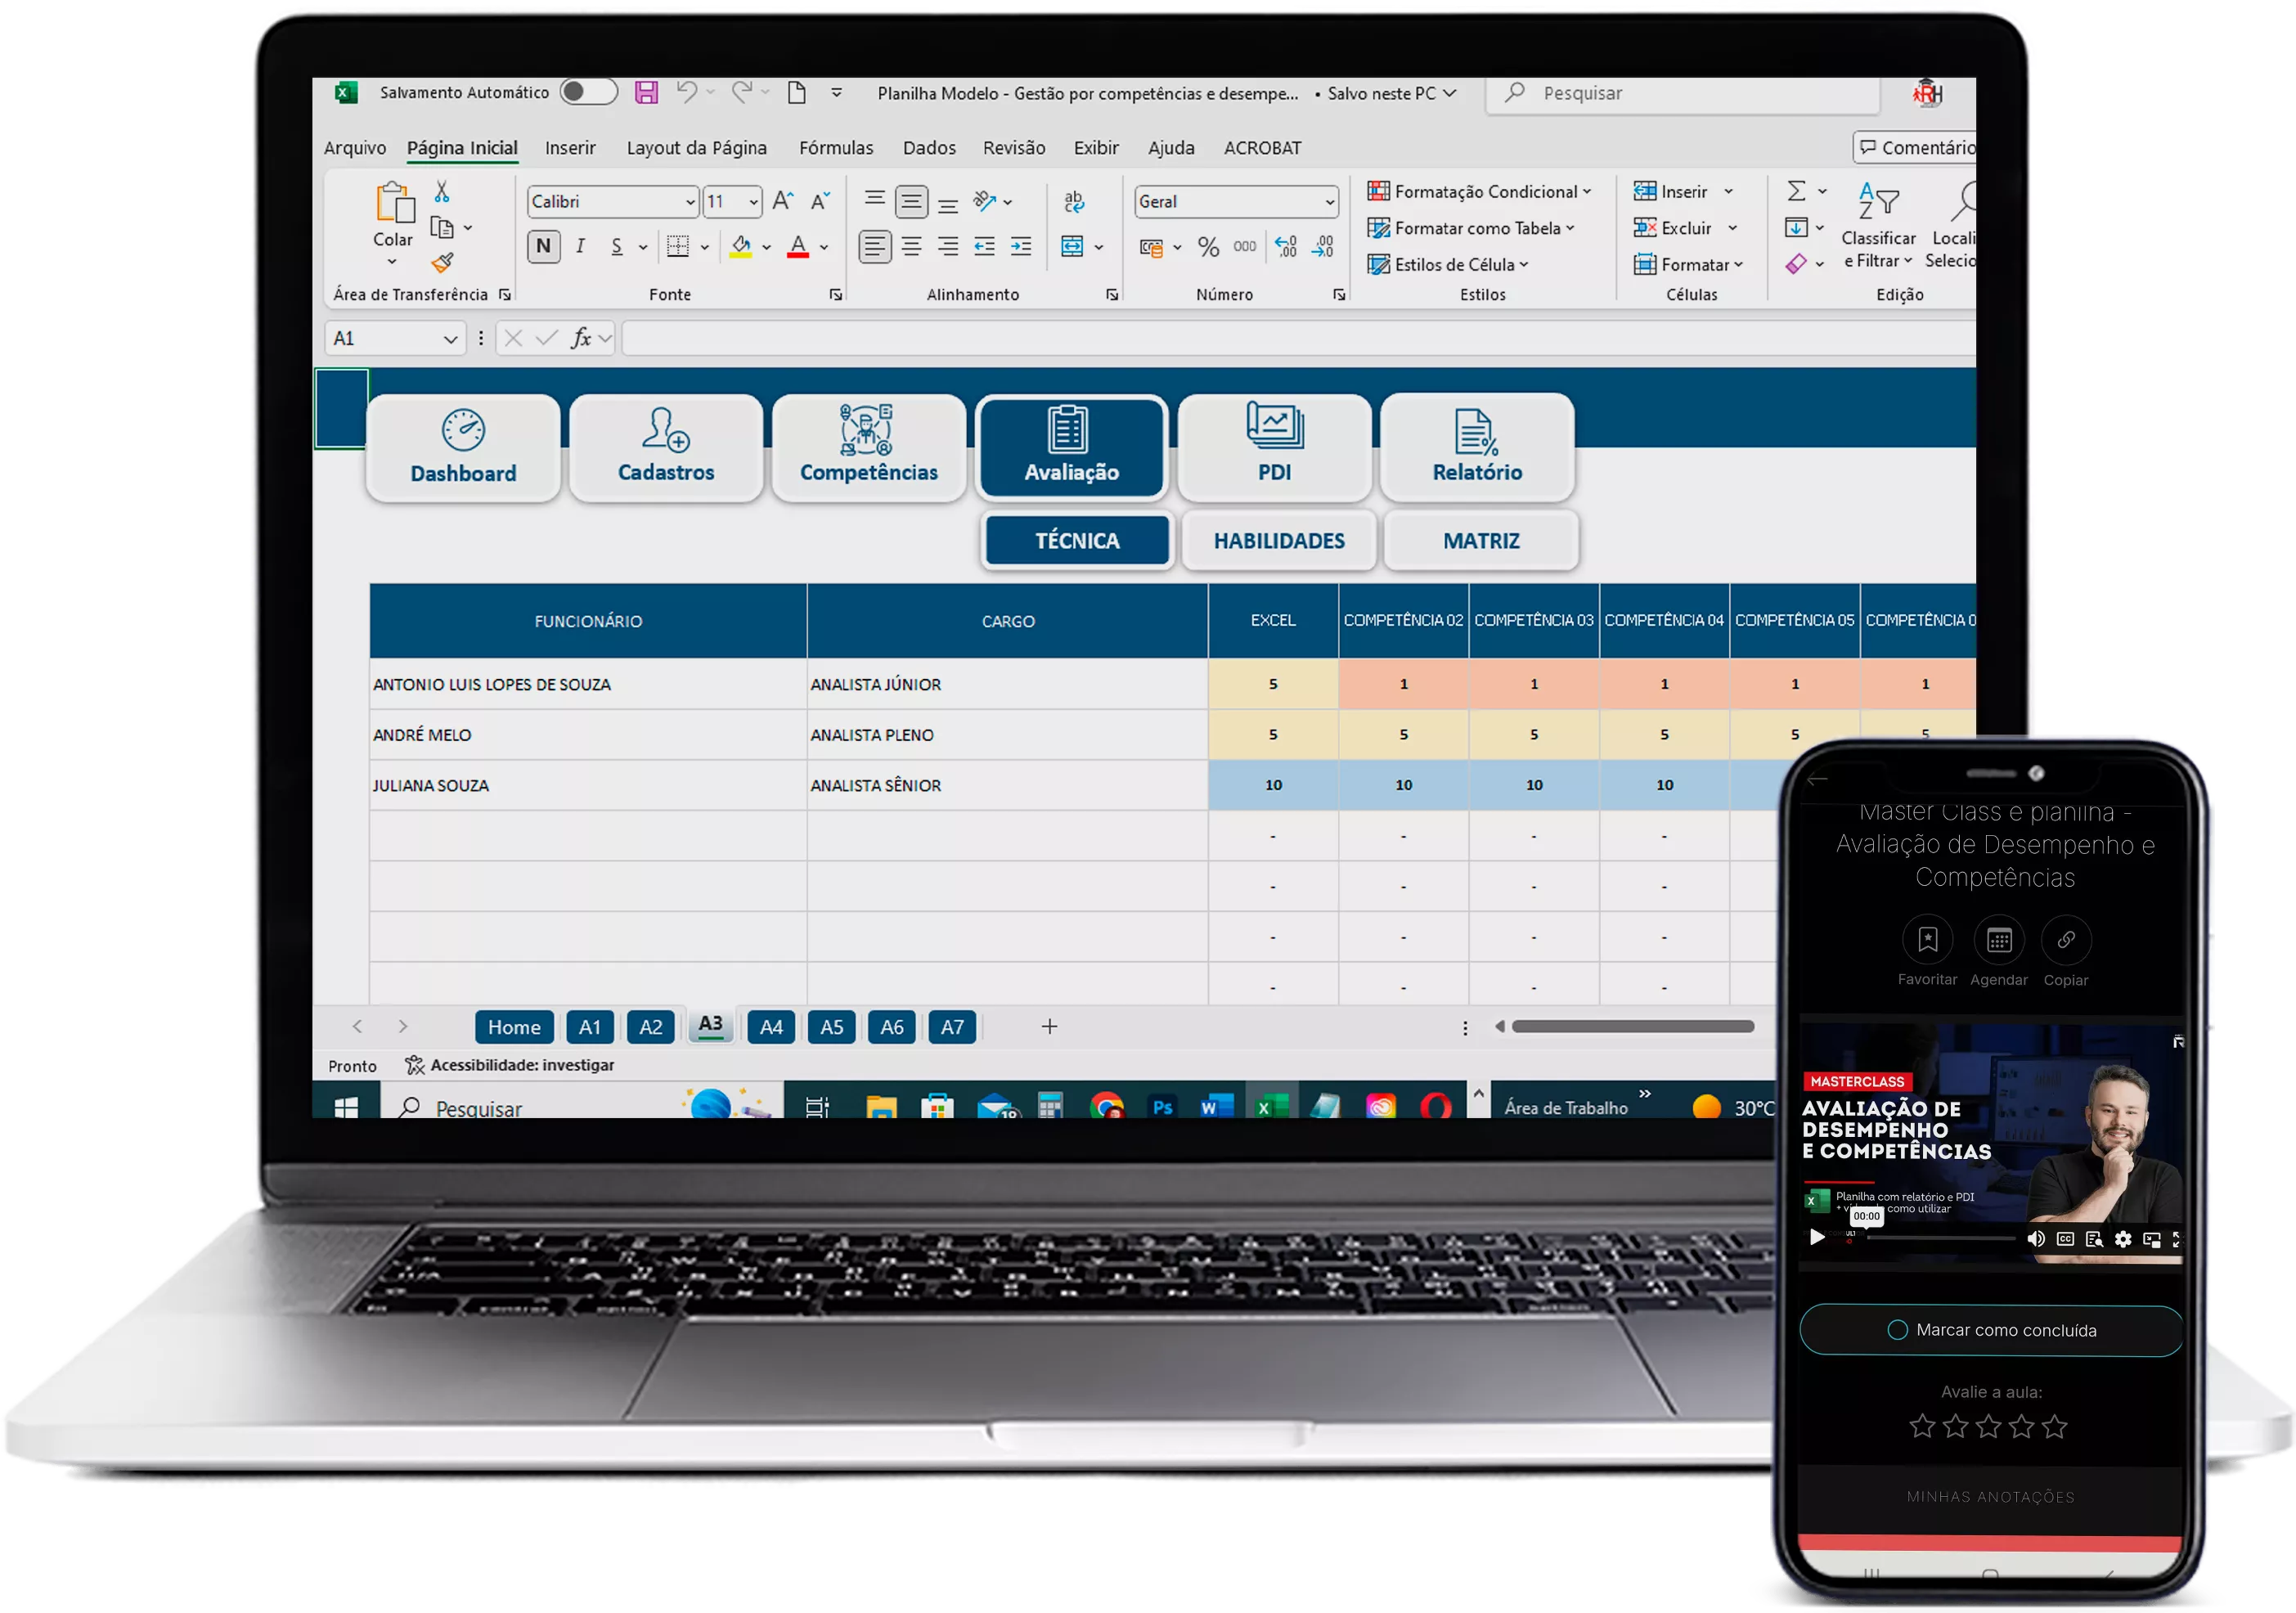Toggle the Salvamento Automático switch
Screen dimensions: 2296x1613
click(588, 92)
